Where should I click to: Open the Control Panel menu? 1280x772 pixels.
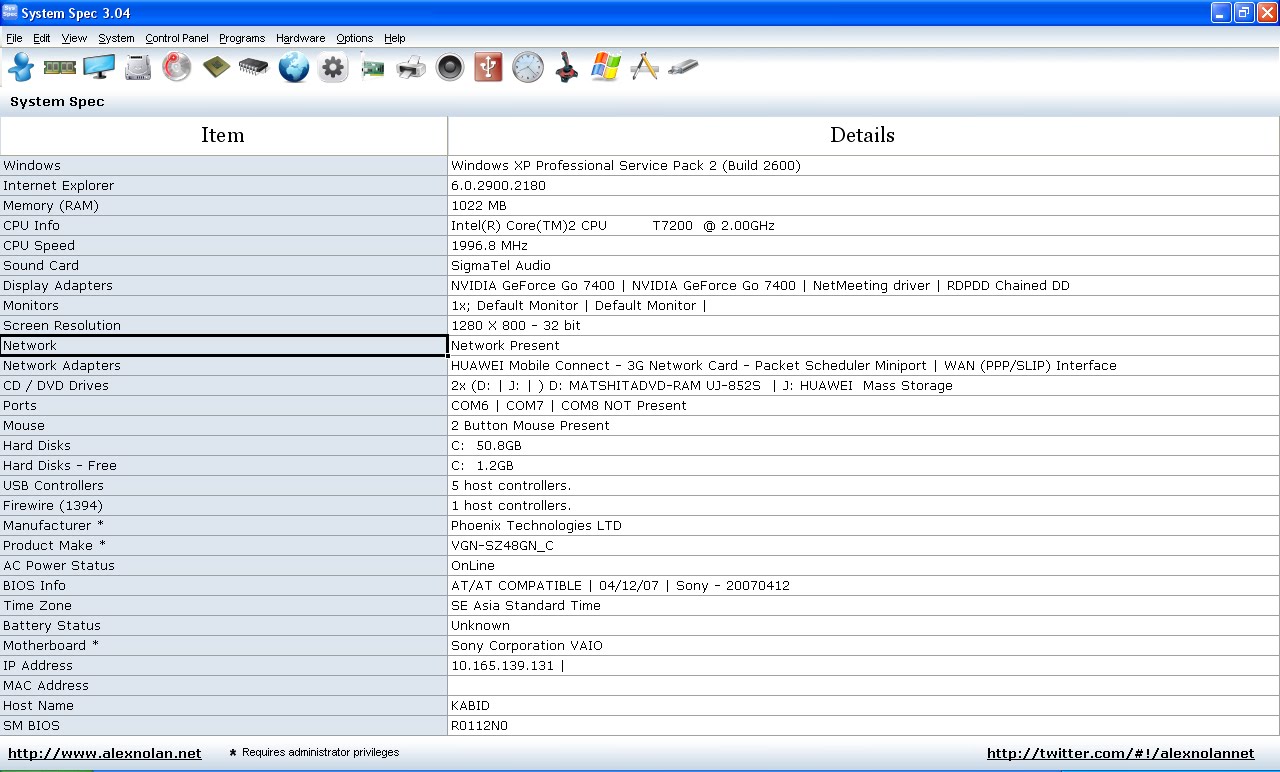[x=177, y=38]
